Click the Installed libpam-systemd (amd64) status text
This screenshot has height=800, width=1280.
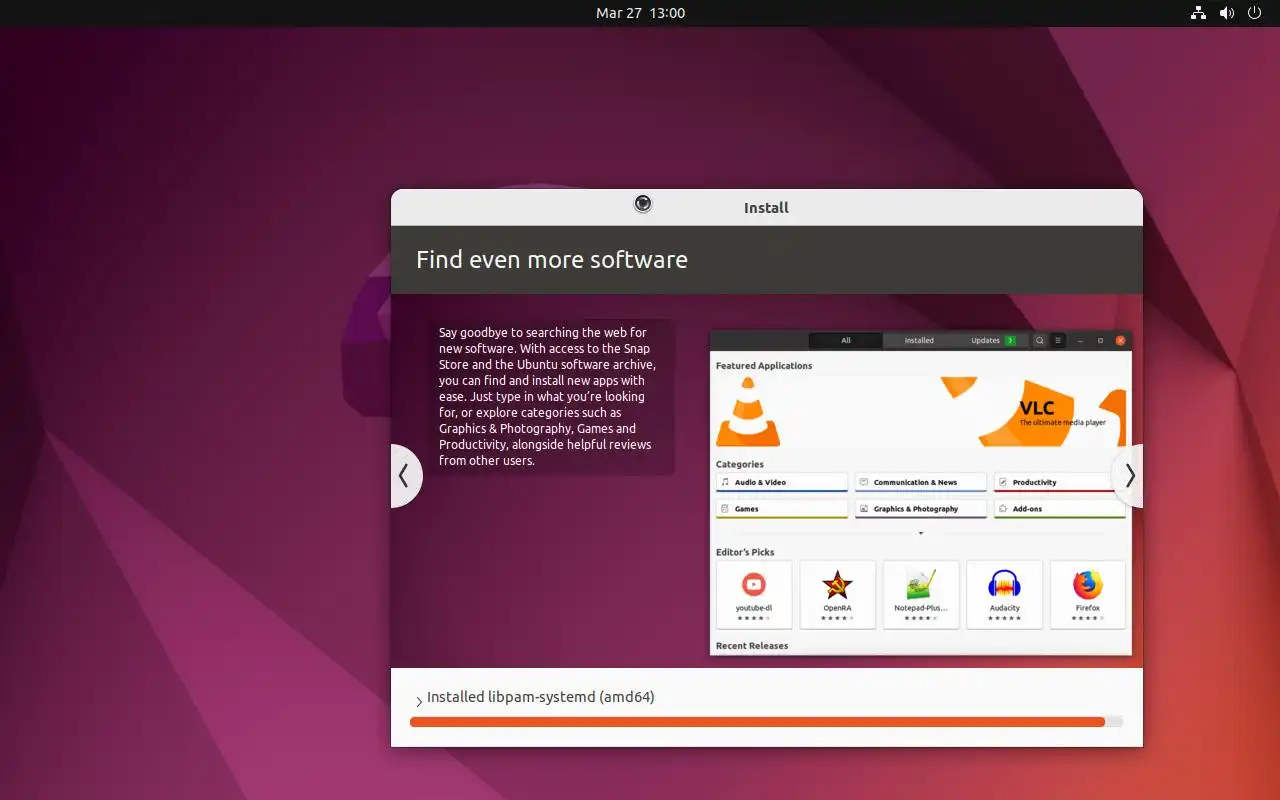tap(541, 697)
